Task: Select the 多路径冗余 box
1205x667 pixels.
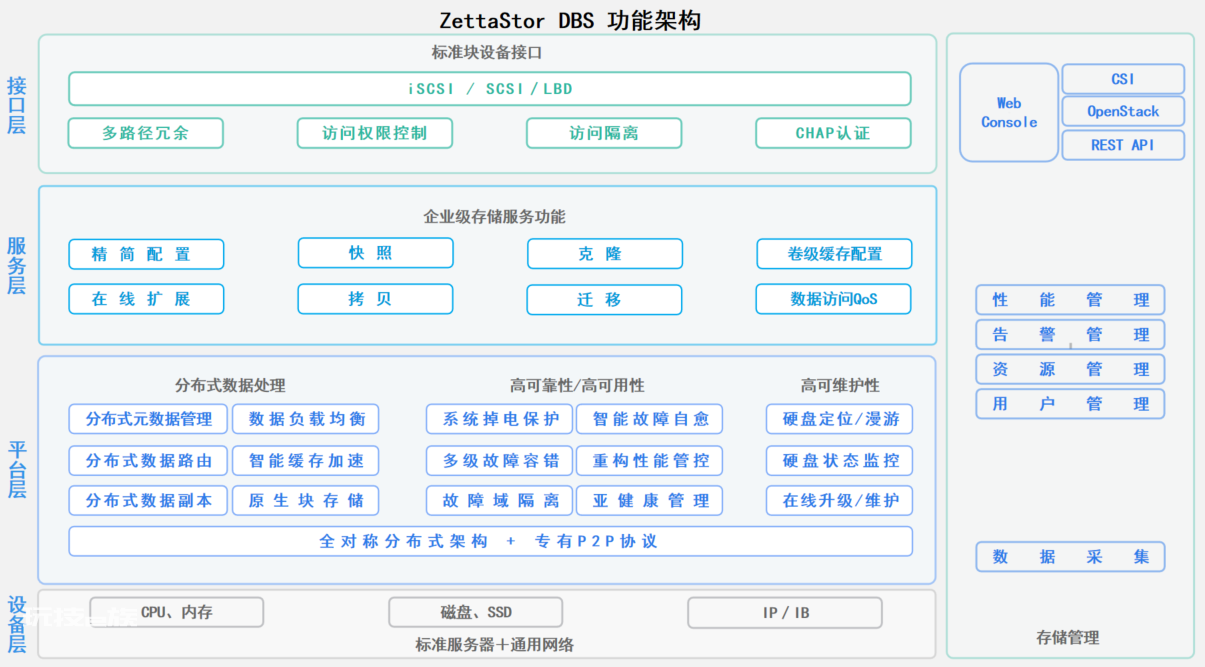Action: (146, 133)
